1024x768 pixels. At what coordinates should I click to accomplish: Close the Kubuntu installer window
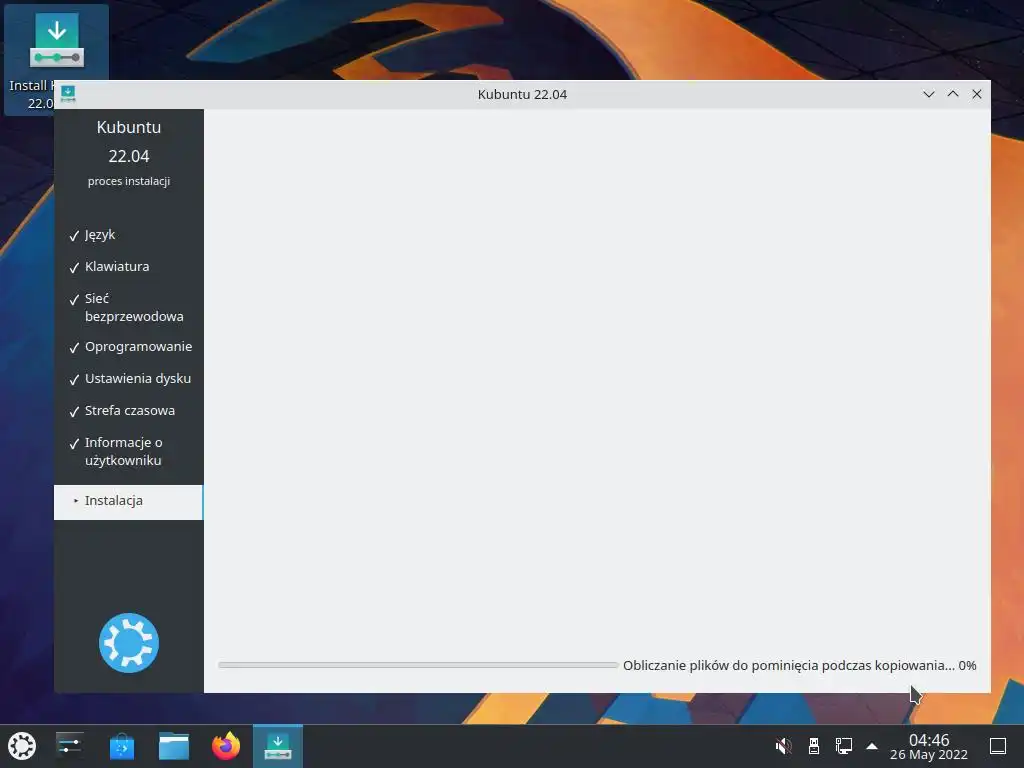[x=977, y=94]
